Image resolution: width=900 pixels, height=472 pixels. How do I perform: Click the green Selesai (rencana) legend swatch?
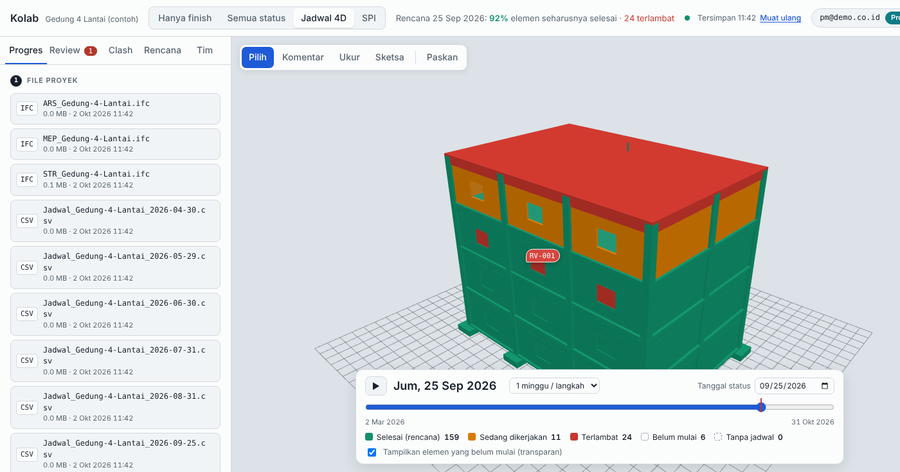369,437
